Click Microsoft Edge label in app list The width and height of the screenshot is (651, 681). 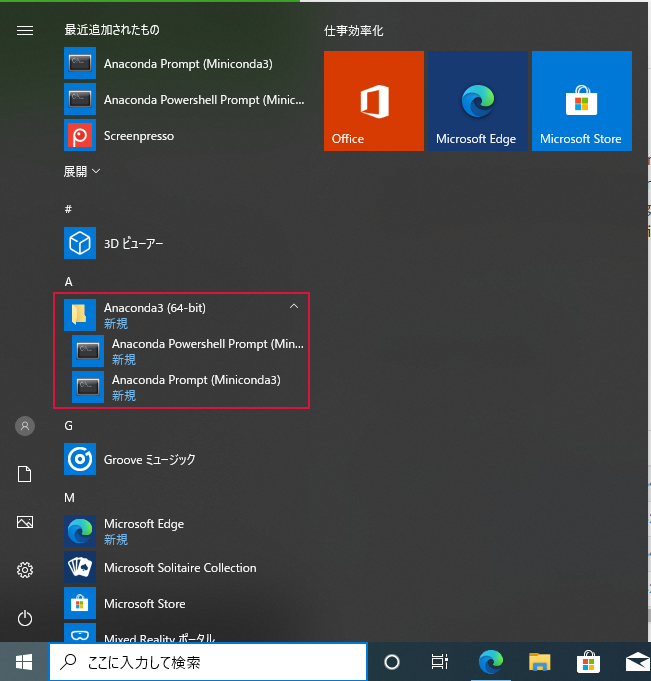coord(144,524)
